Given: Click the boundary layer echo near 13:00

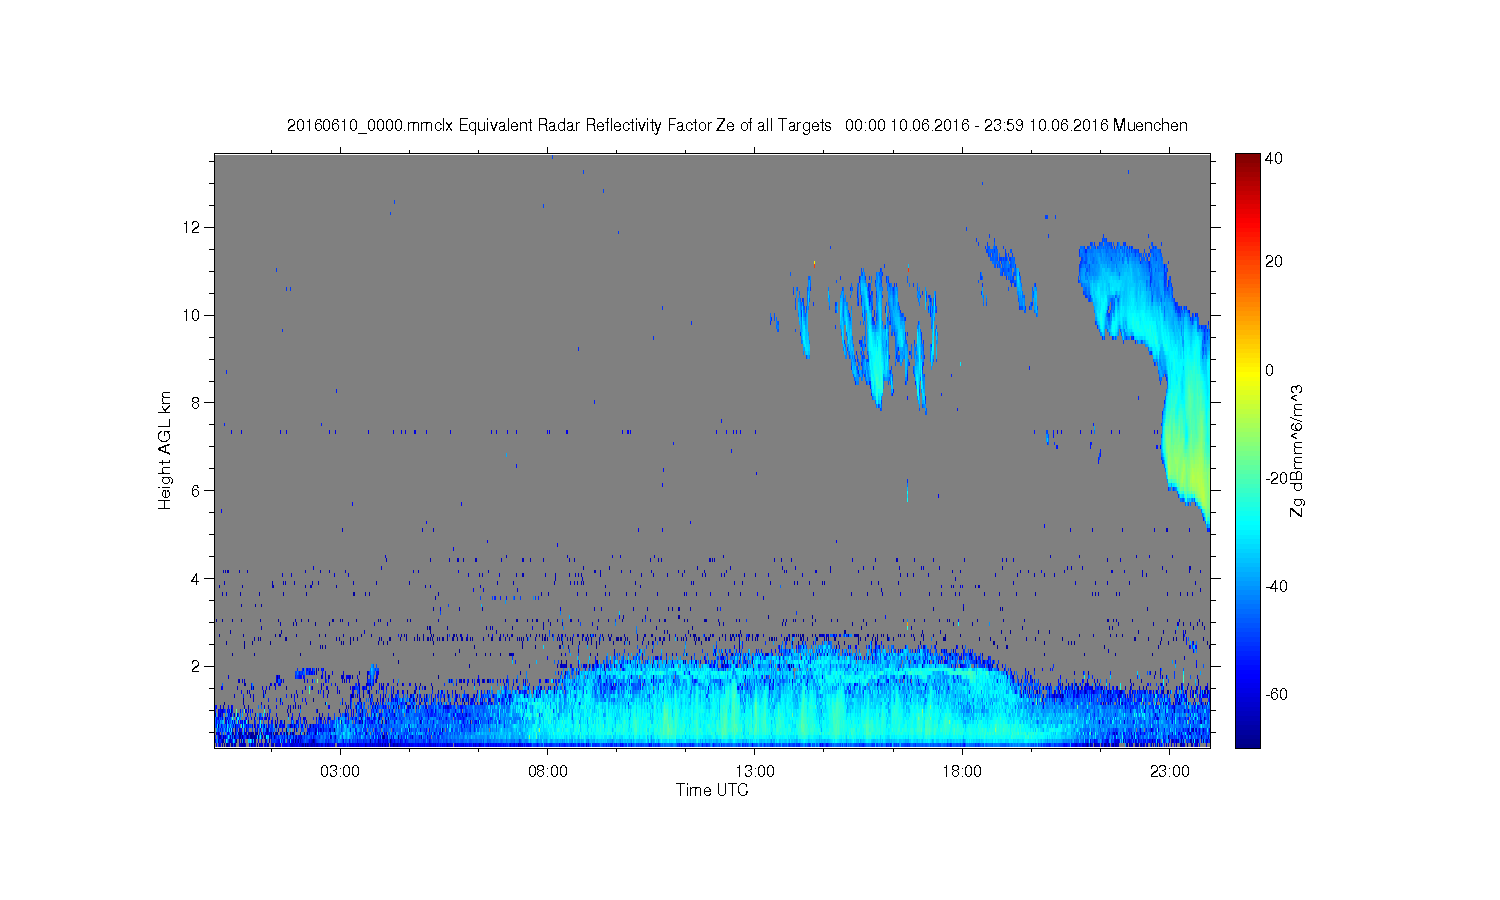Looking at the screenshot, I should 755,700.
